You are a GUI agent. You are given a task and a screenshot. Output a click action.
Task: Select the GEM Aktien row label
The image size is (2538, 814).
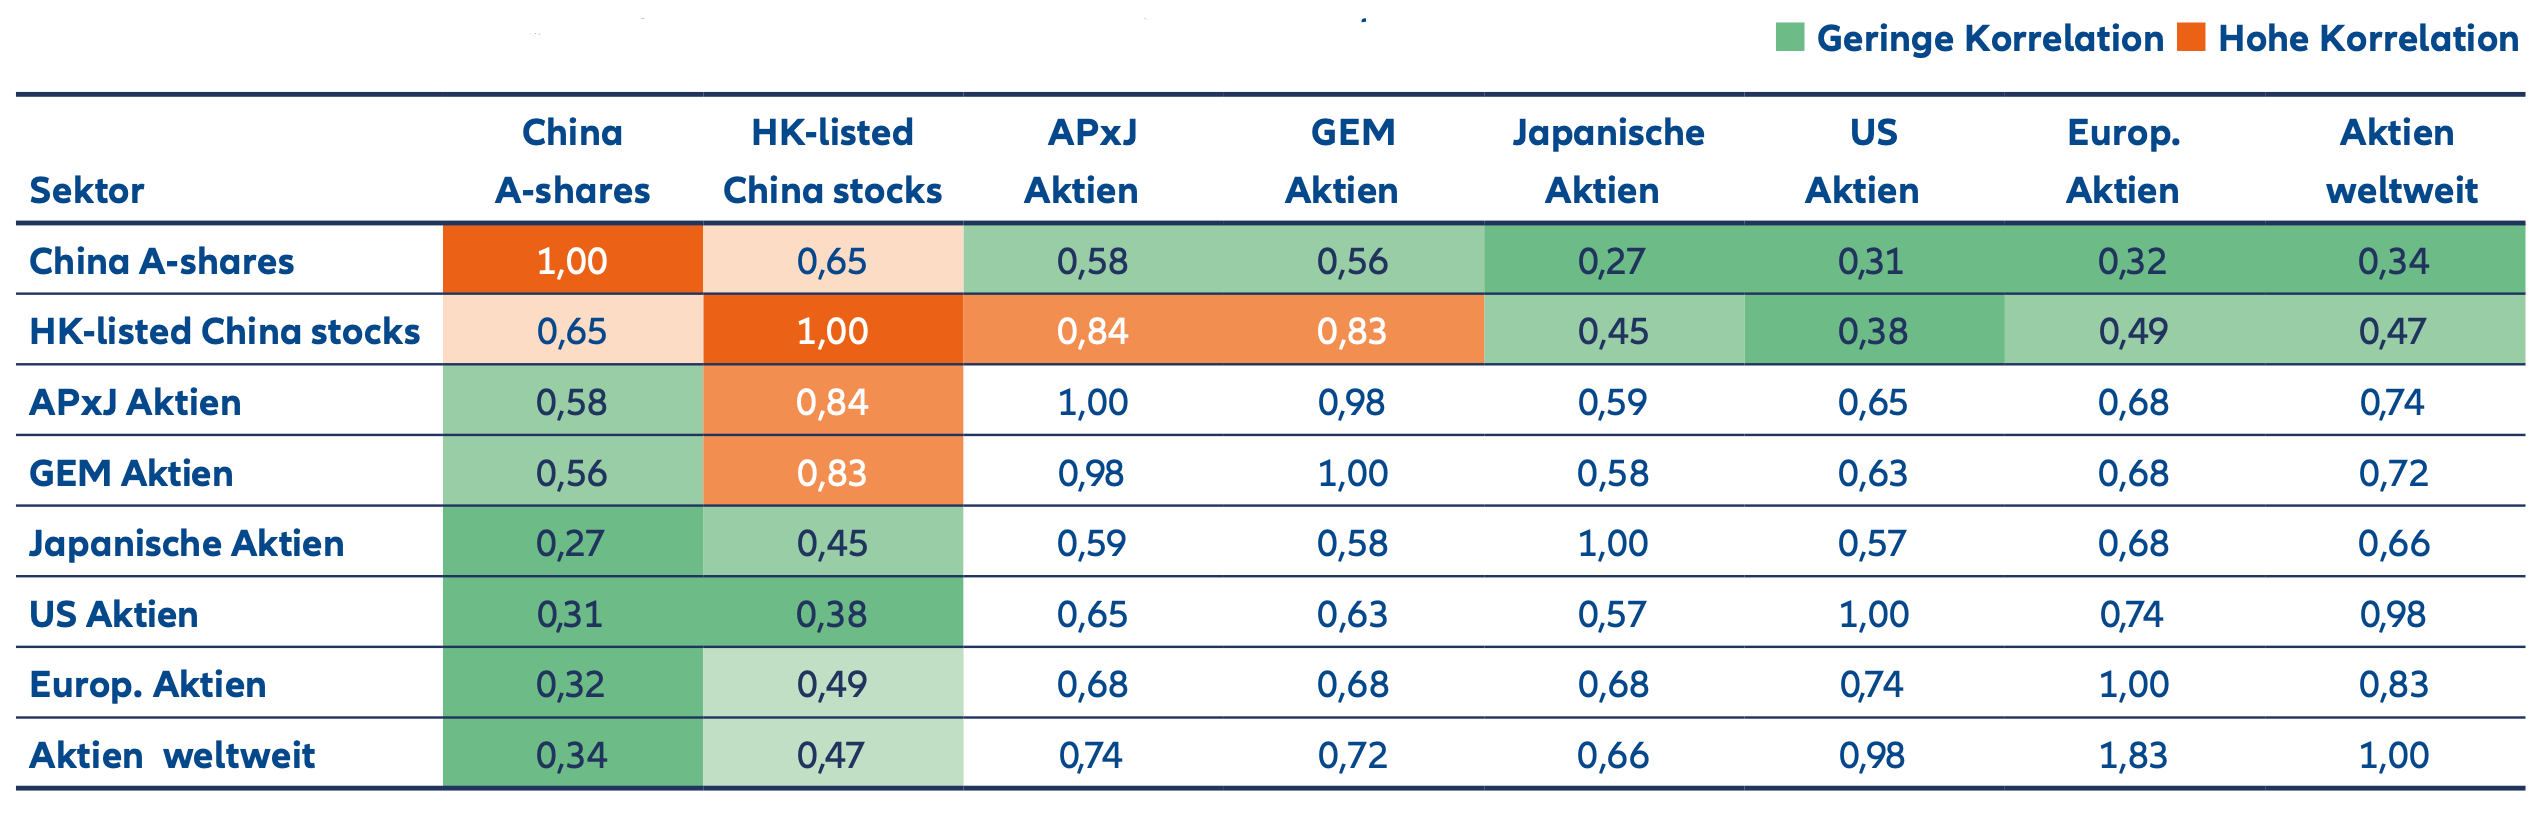click(x=131, y=473)
